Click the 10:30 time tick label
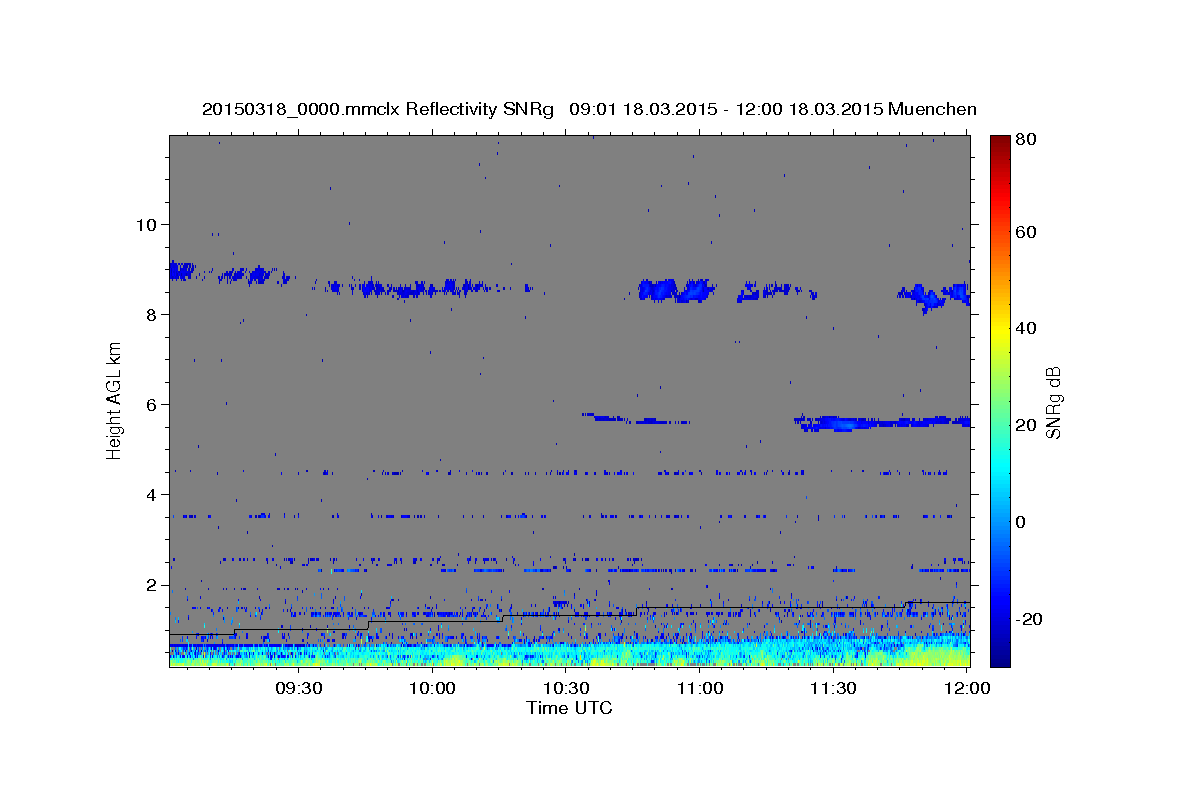 pos(566,688)
